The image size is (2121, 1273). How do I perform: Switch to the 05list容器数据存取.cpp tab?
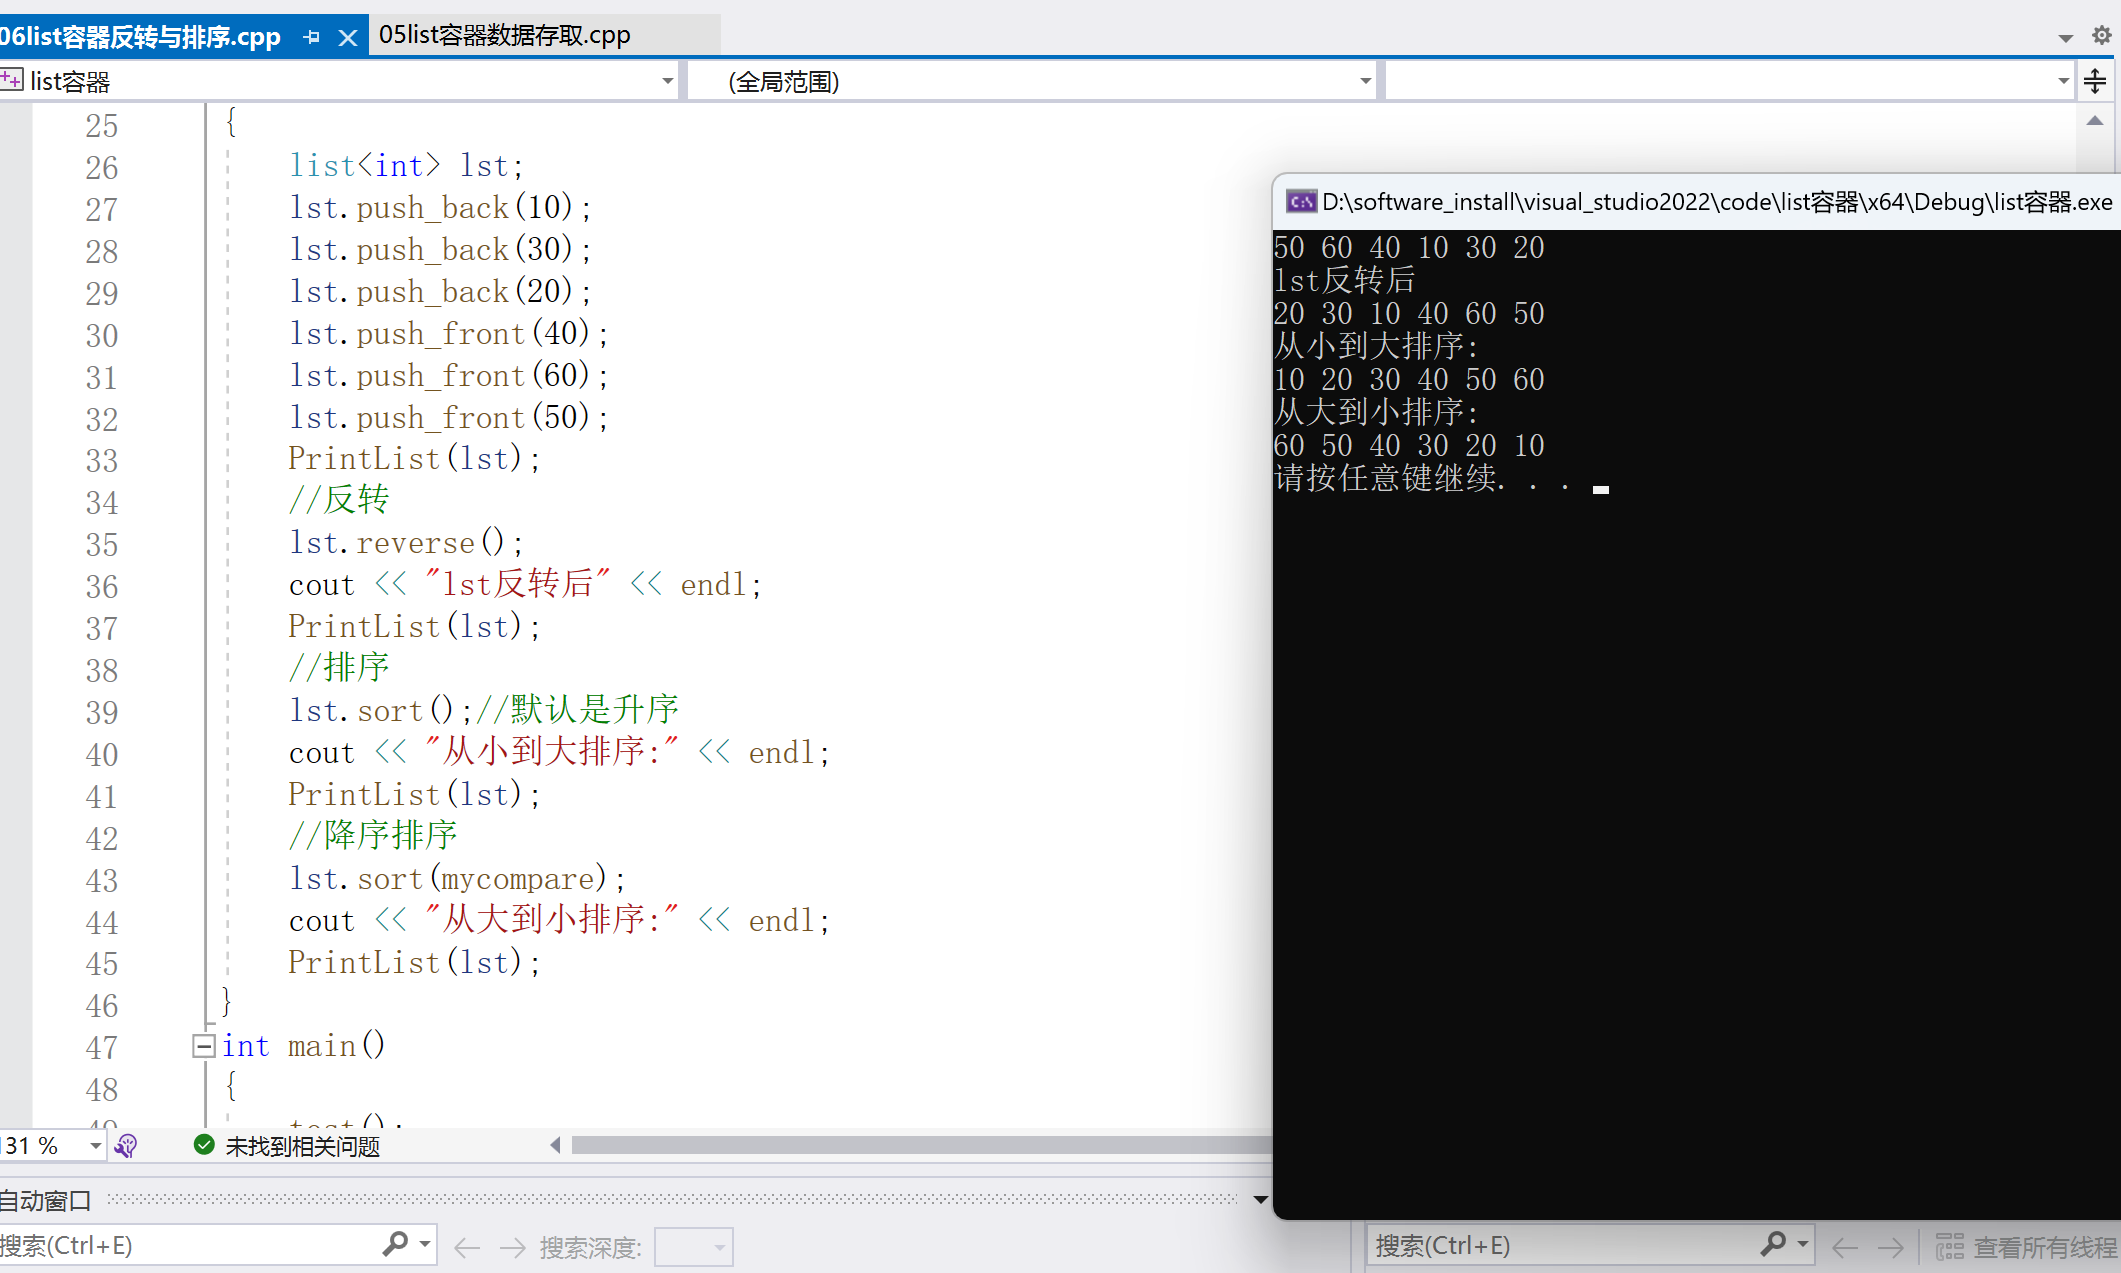503,34
